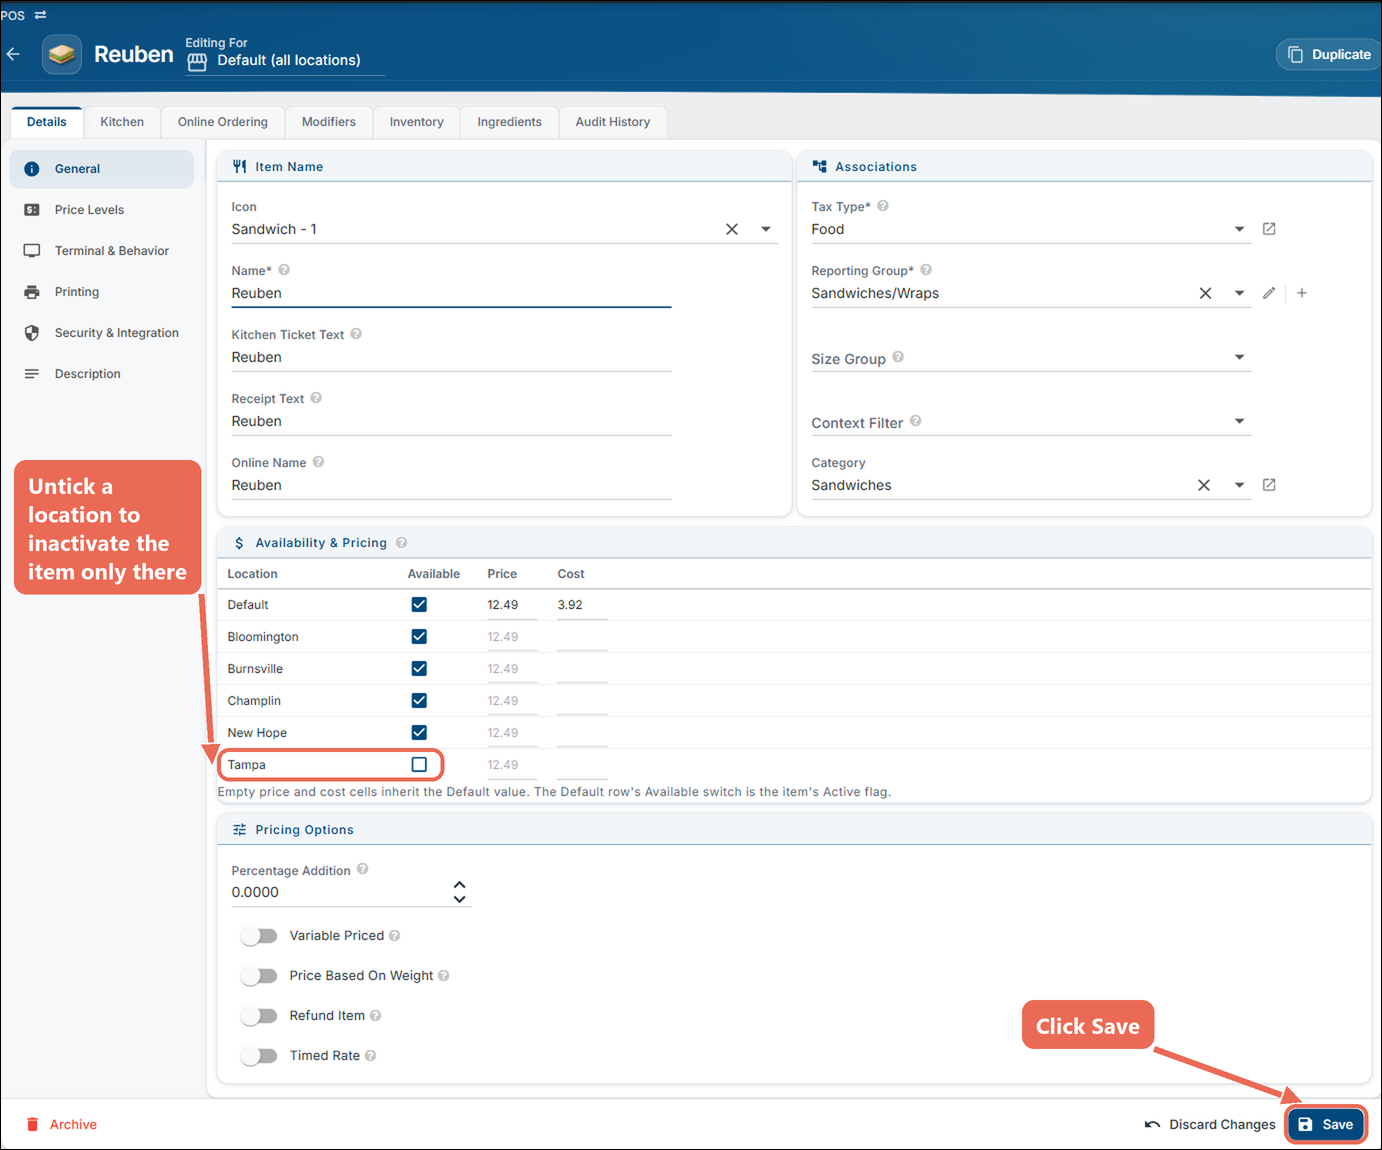Add a new reporting group with plus
Viewport: 1382px width, 1150px height.
point(1302,293)
